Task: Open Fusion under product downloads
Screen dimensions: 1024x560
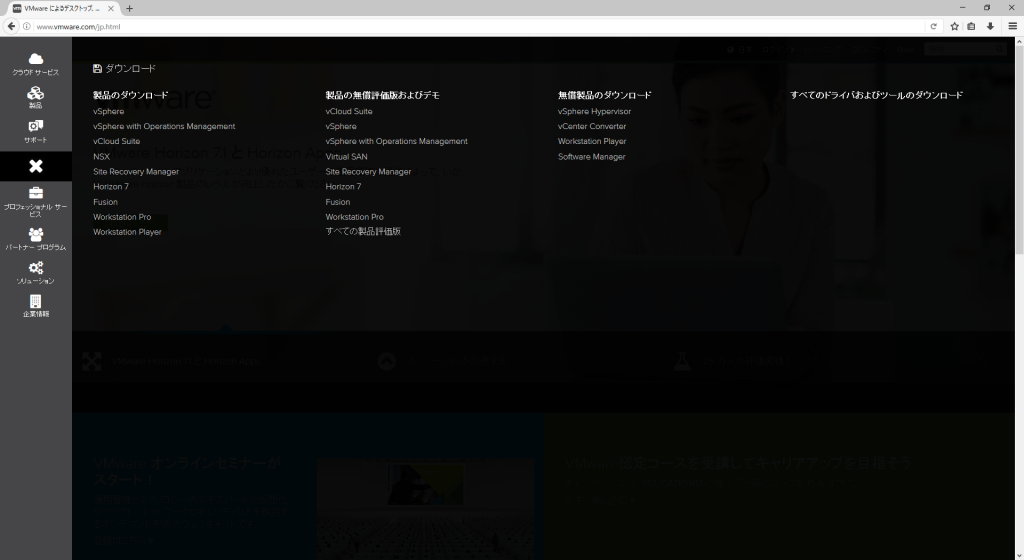Action: pyautogui.click(x=105, y=202)
